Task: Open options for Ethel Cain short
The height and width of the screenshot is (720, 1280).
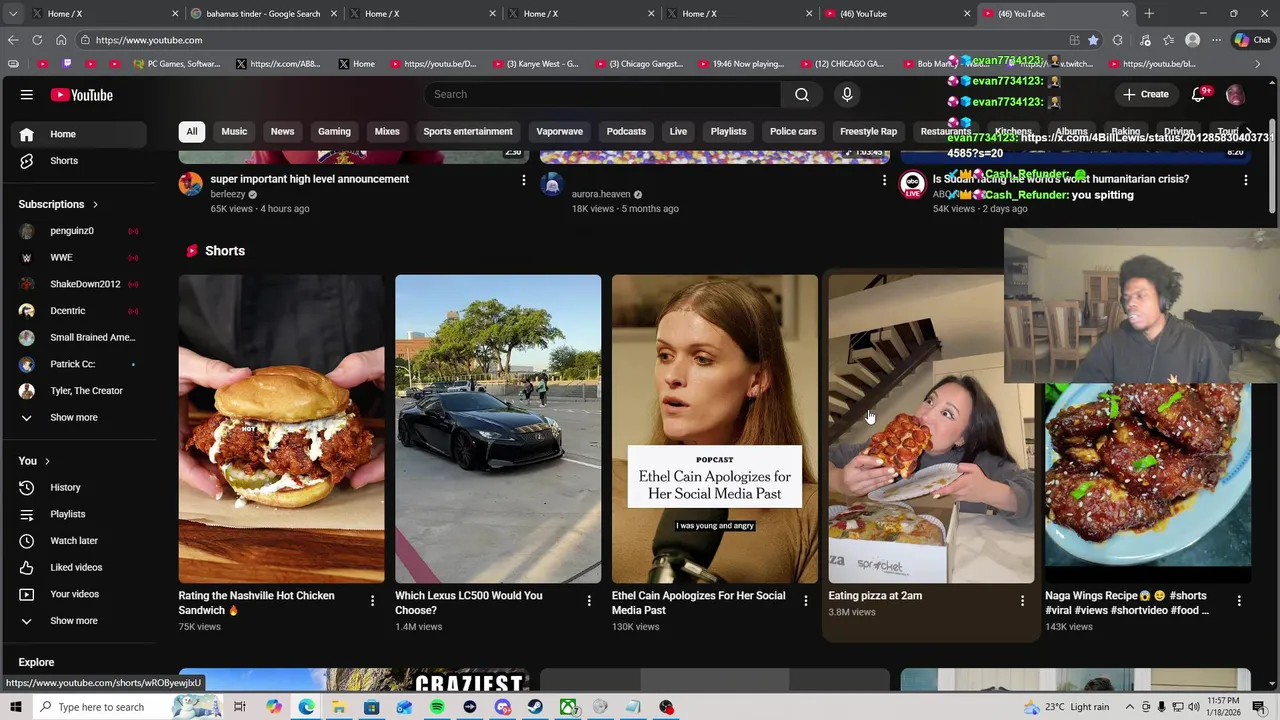Action: pos(805,601)
